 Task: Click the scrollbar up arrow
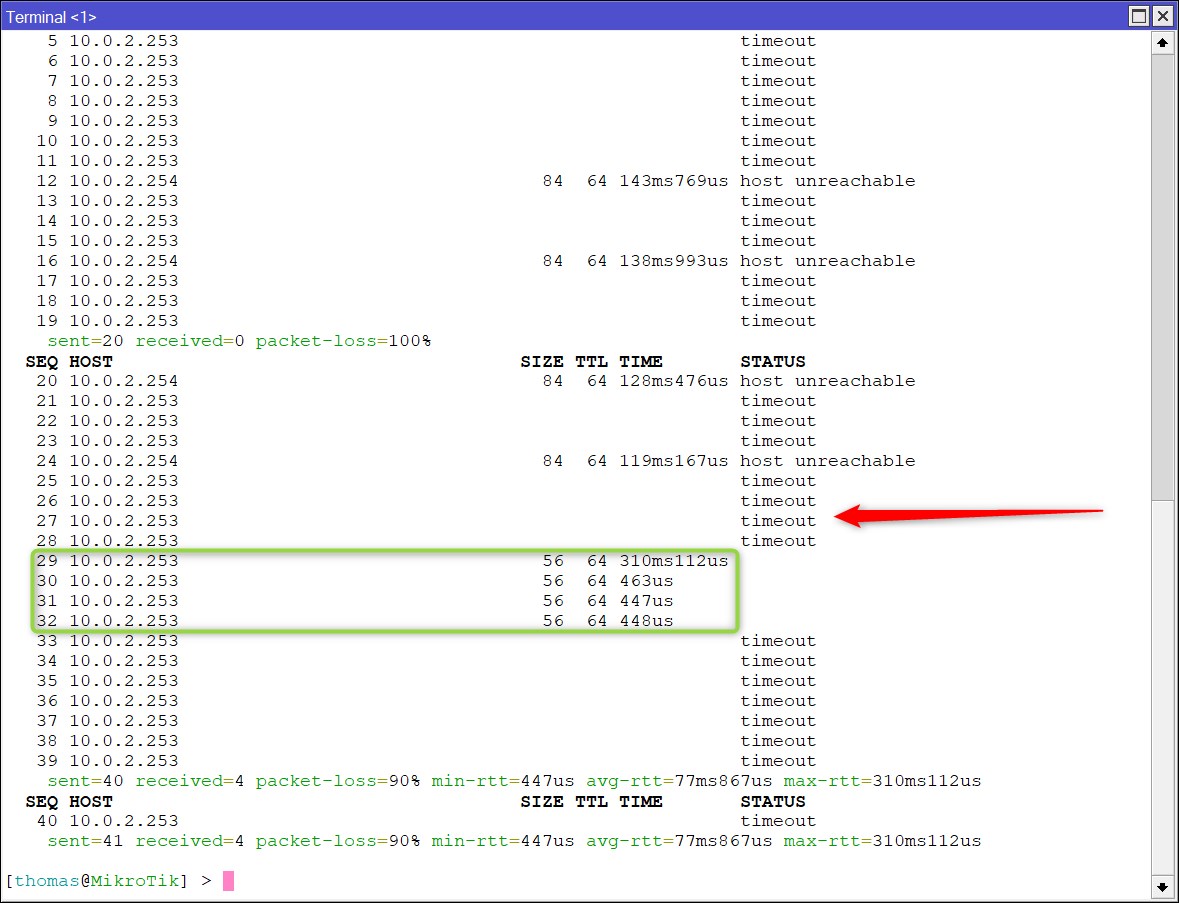point(1162,42)
